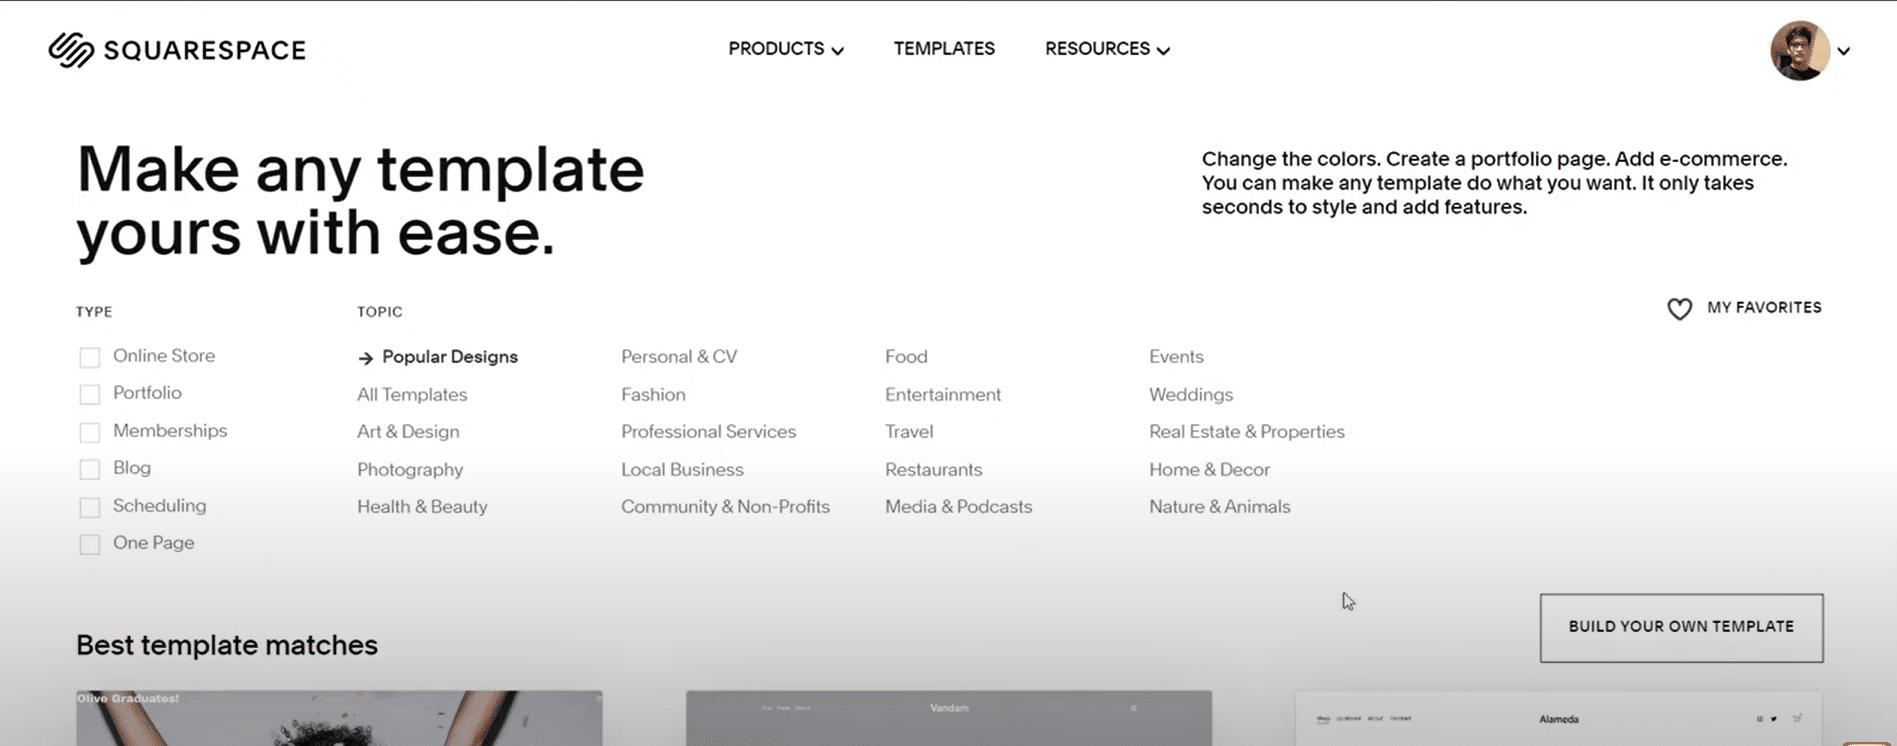The image size is (1897, 746).
Task: Go to the Templates menu item
Action: (x=944, y=49)
